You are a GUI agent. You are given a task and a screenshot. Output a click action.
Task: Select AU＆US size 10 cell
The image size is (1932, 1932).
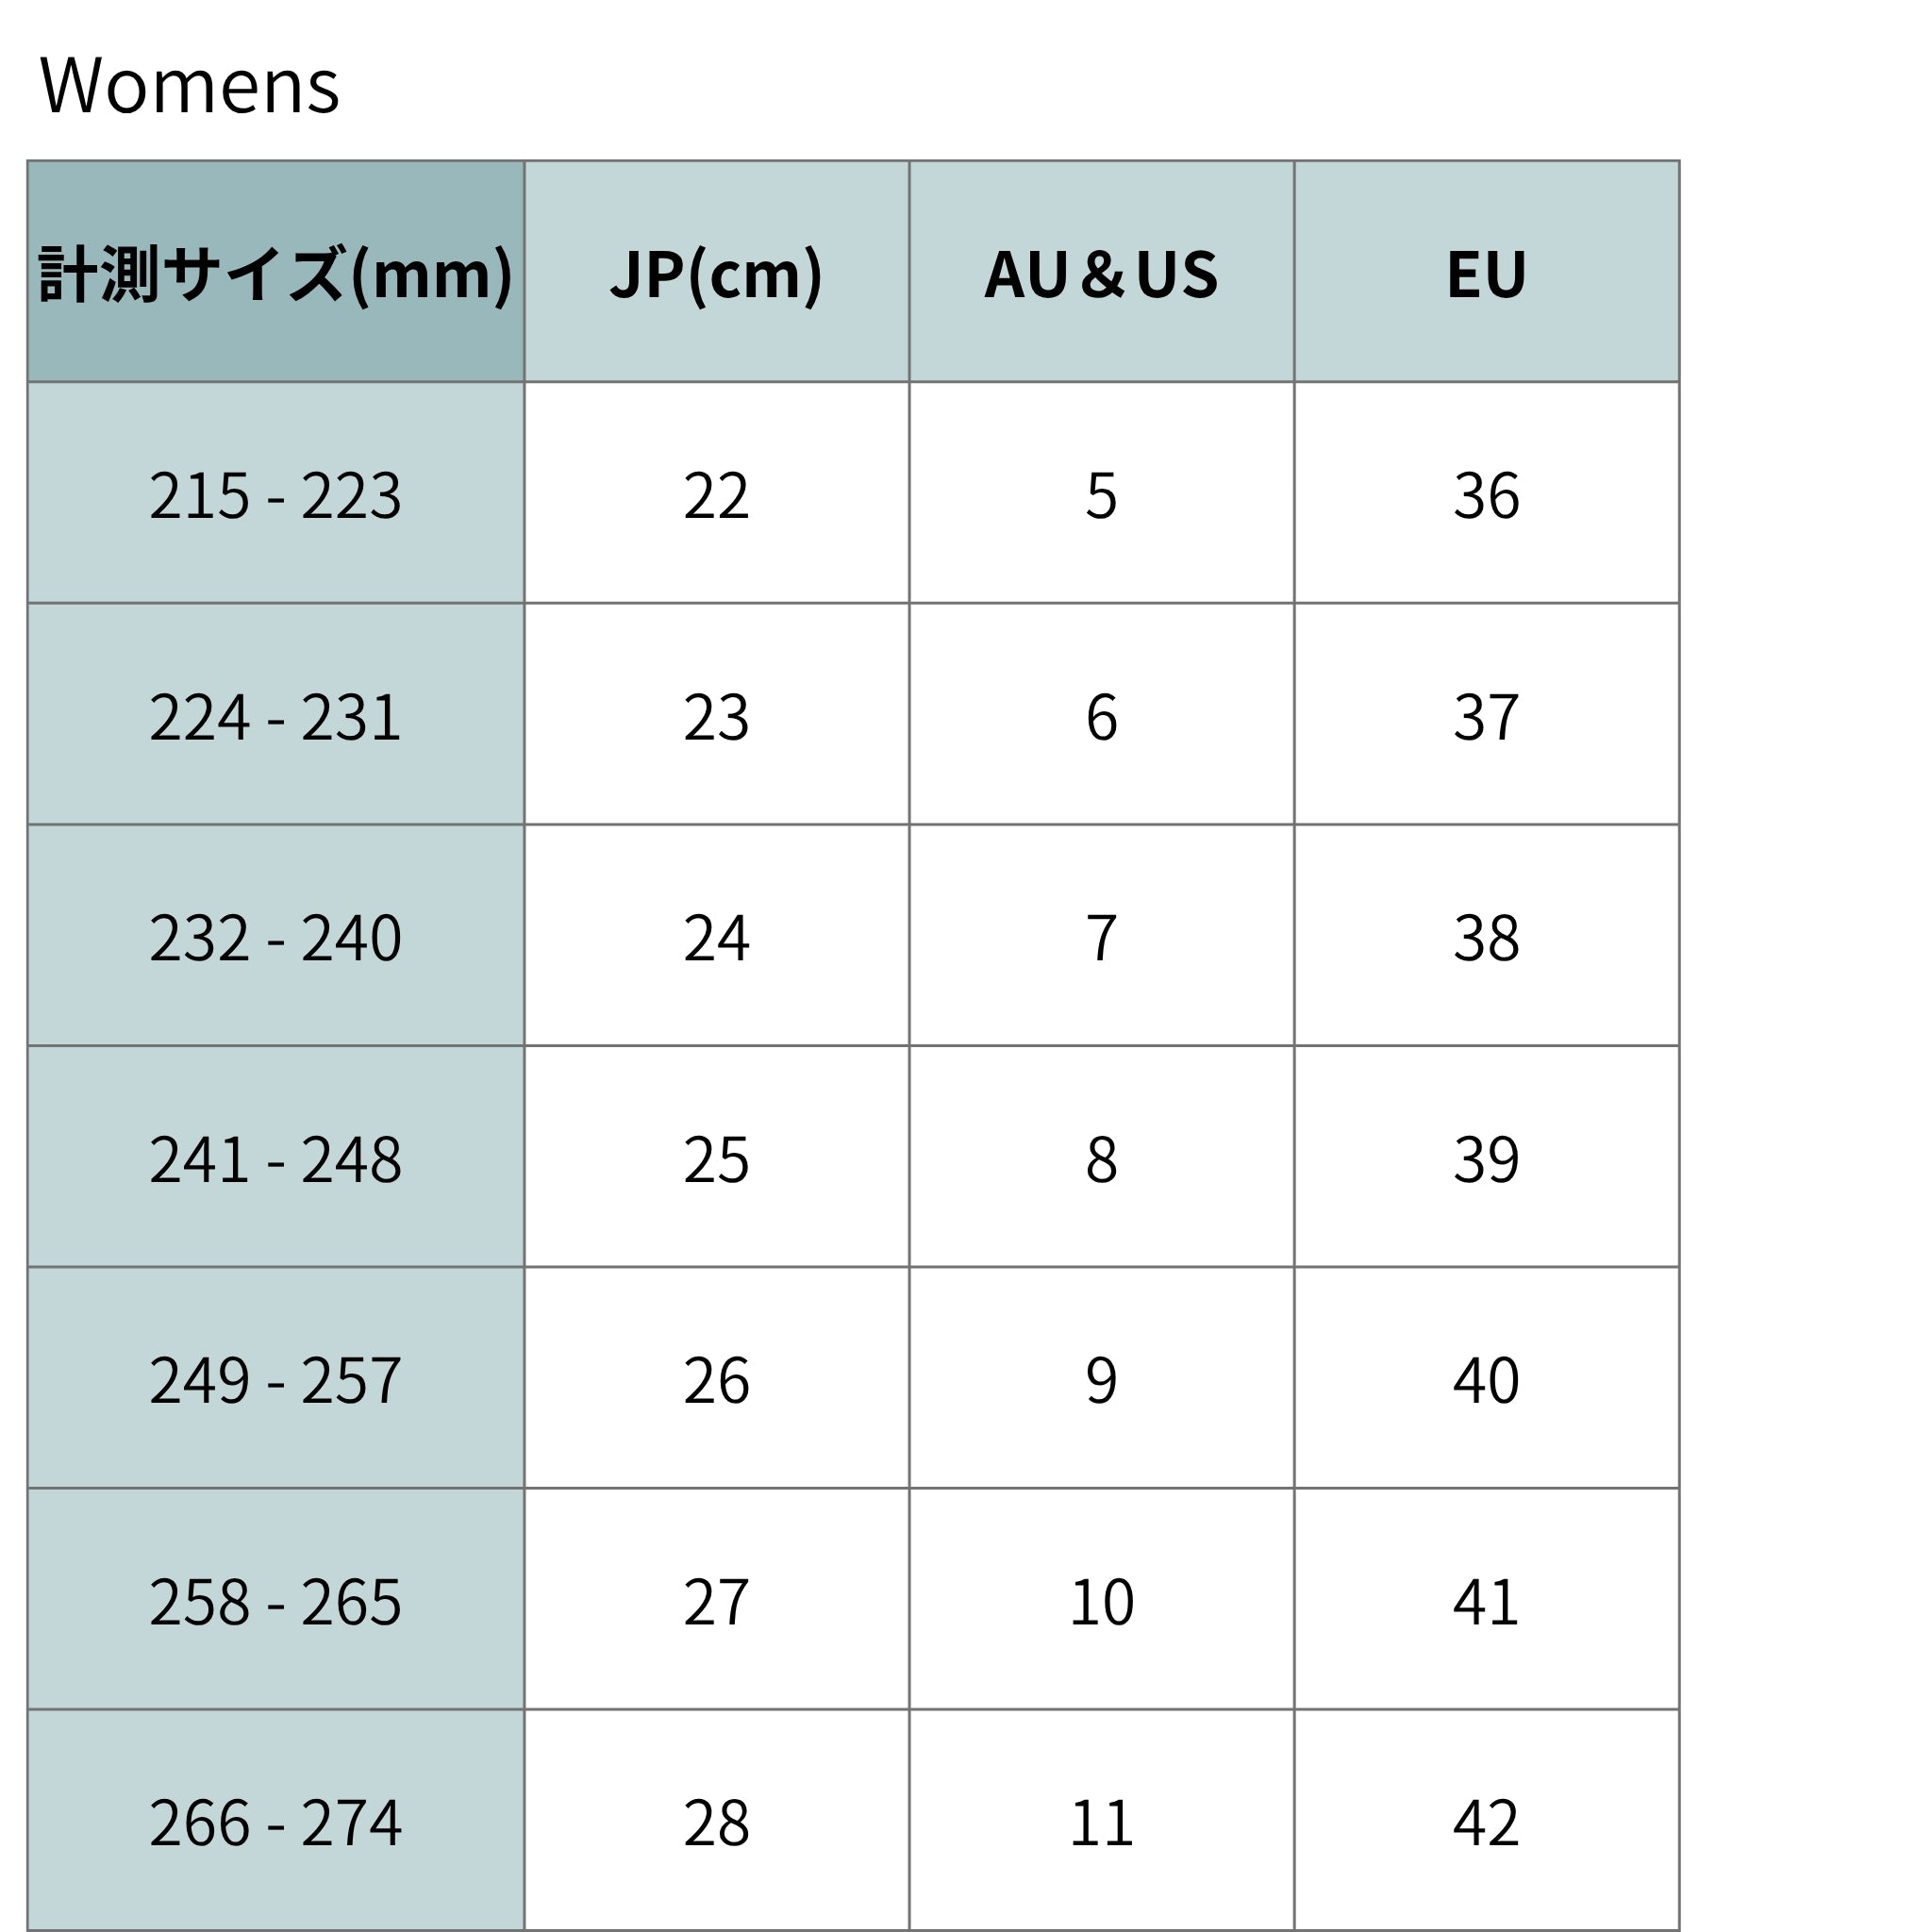pyautogui.click(x=1102, y=1600)
